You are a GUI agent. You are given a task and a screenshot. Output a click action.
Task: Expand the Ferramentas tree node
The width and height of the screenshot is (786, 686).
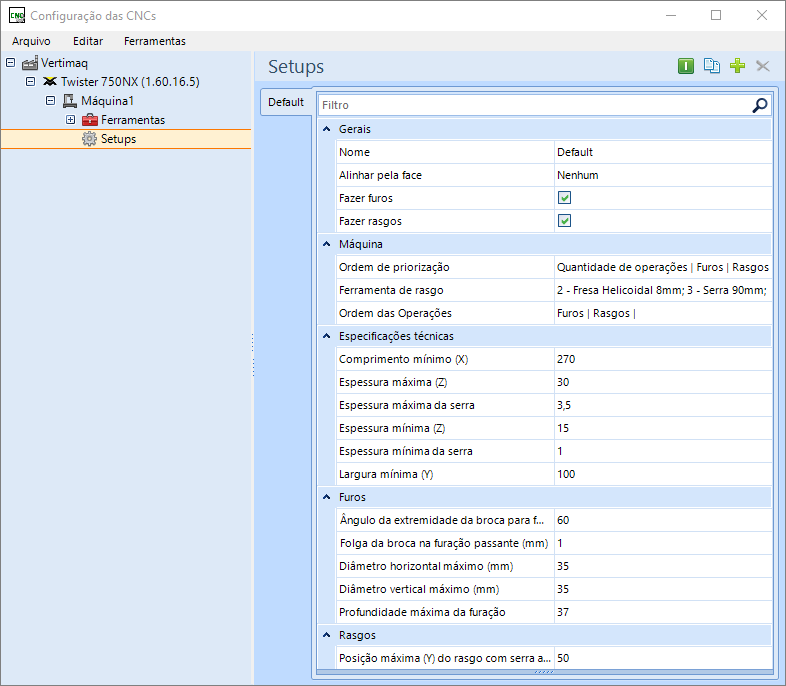click(x=71, y=120)
